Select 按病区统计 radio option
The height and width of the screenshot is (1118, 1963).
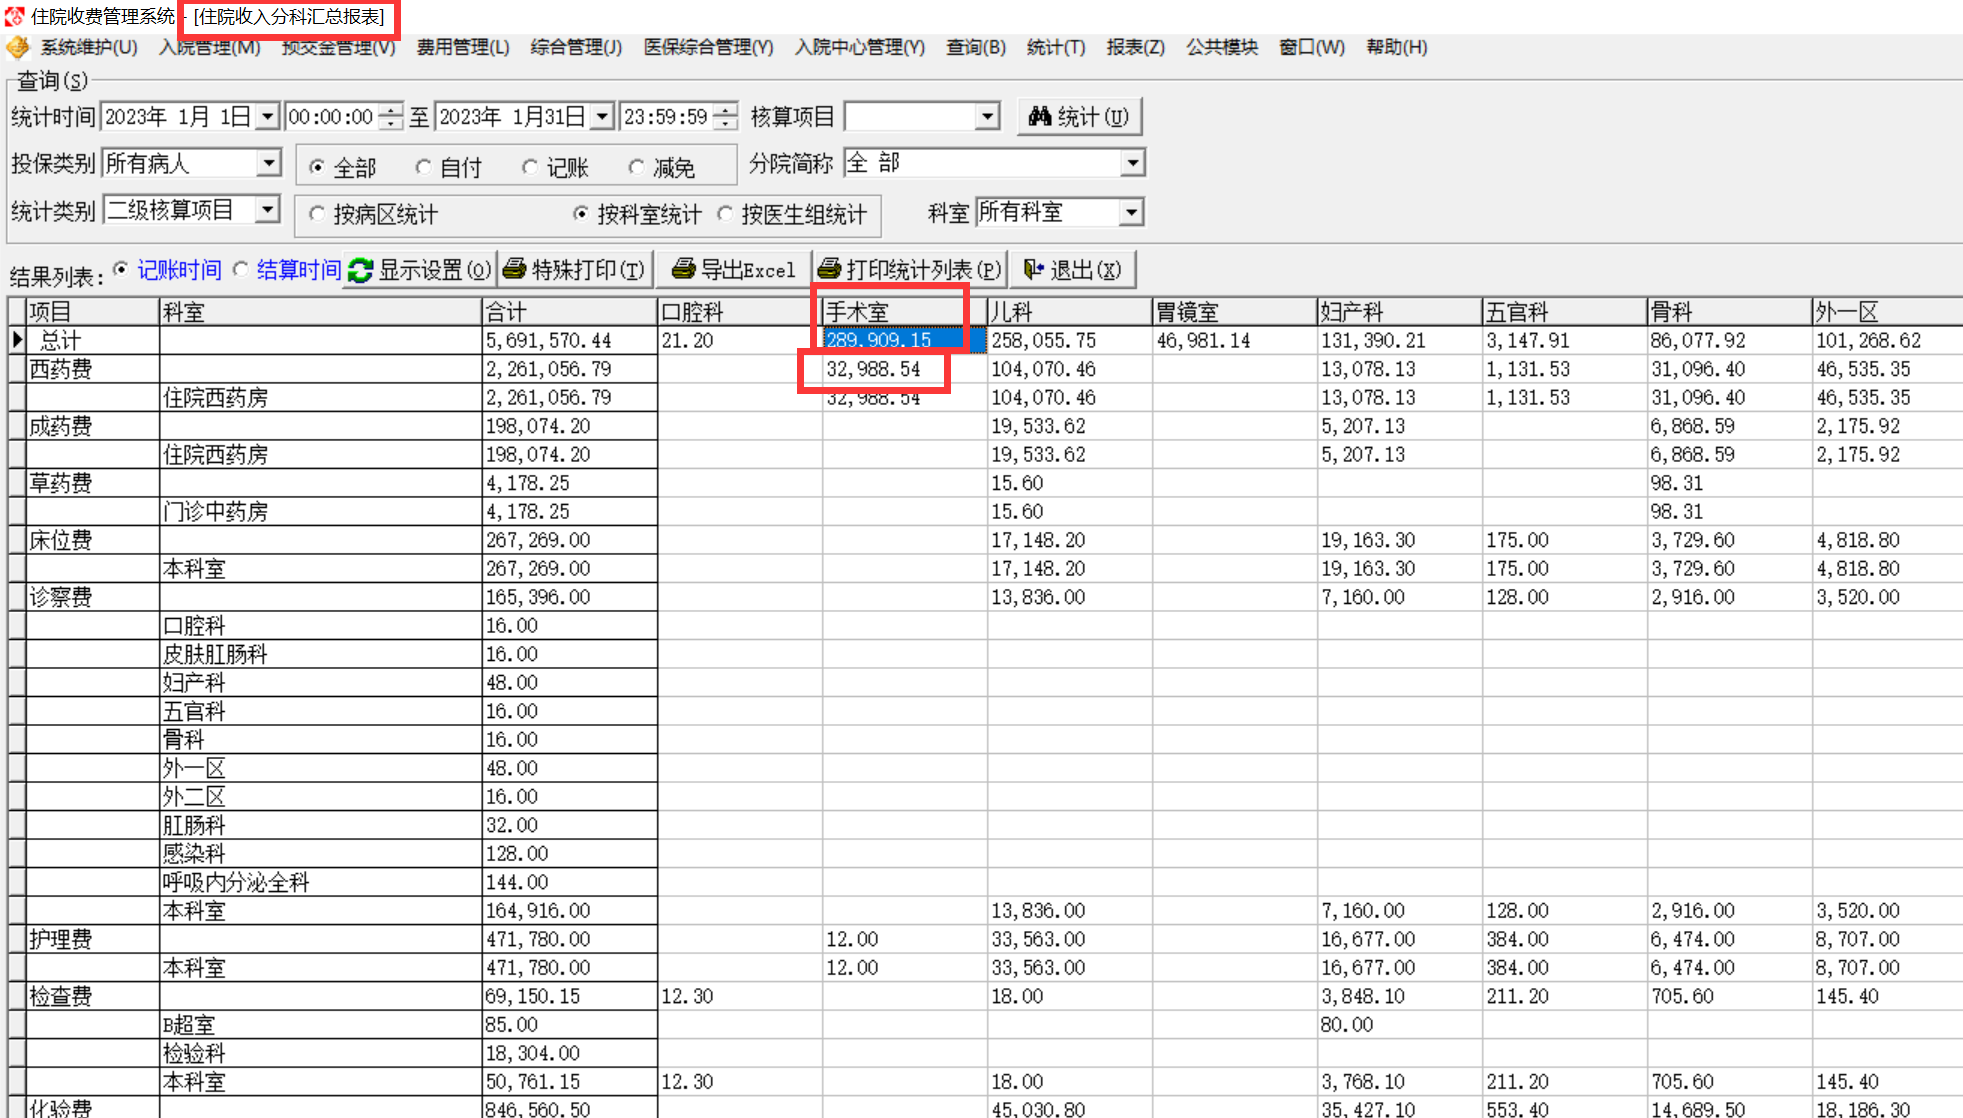tap(317, 213)
